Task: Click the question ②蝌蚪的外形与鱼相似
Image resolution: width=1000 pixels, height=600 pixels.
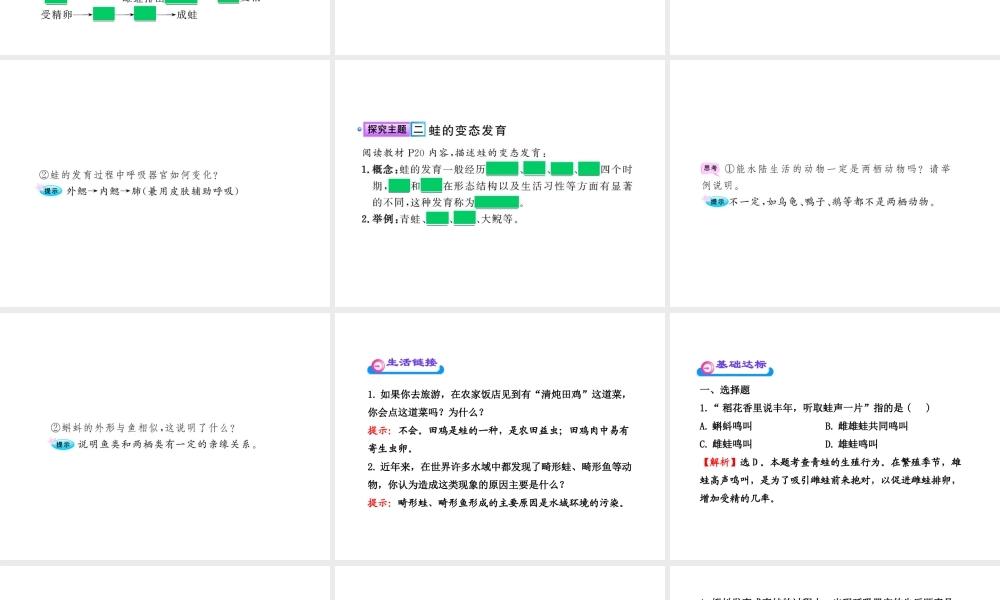Action: [143, 428]
